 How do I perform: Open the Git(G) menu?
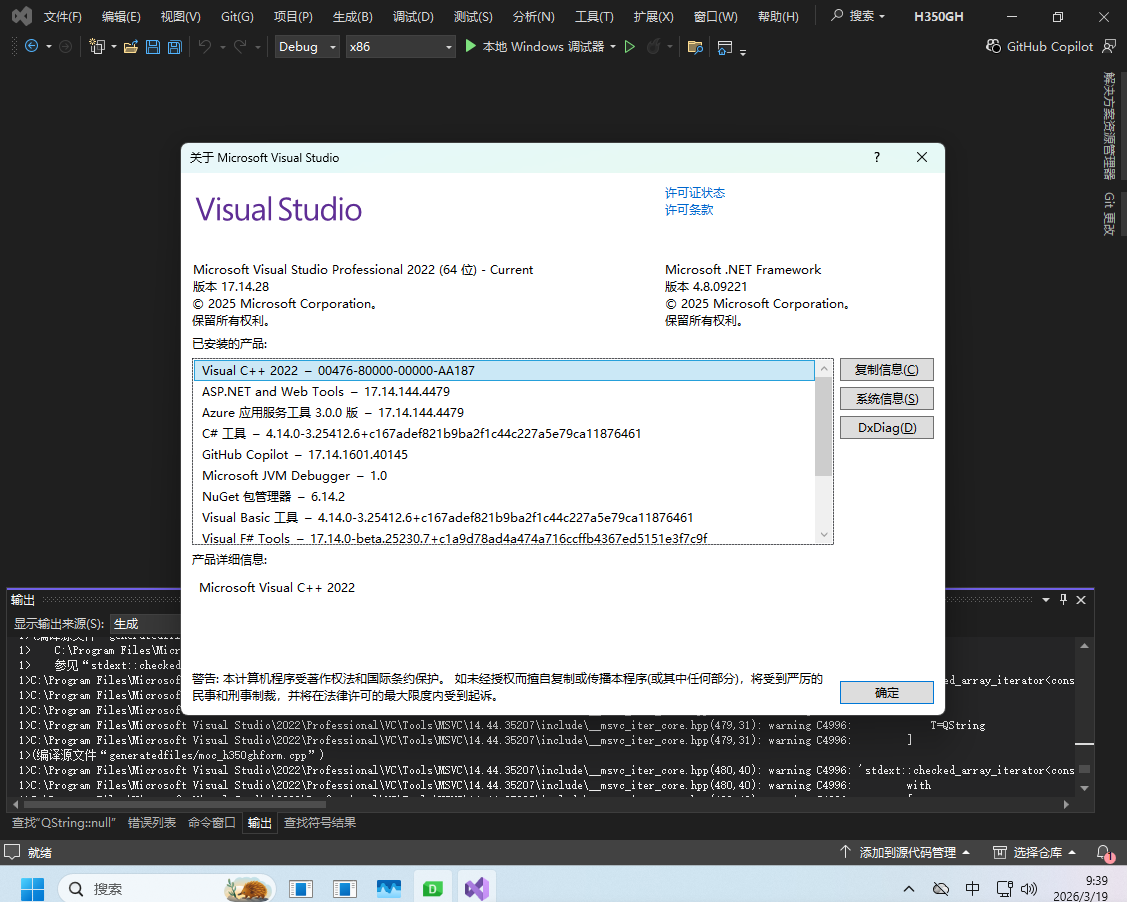(x=237, y=17)
